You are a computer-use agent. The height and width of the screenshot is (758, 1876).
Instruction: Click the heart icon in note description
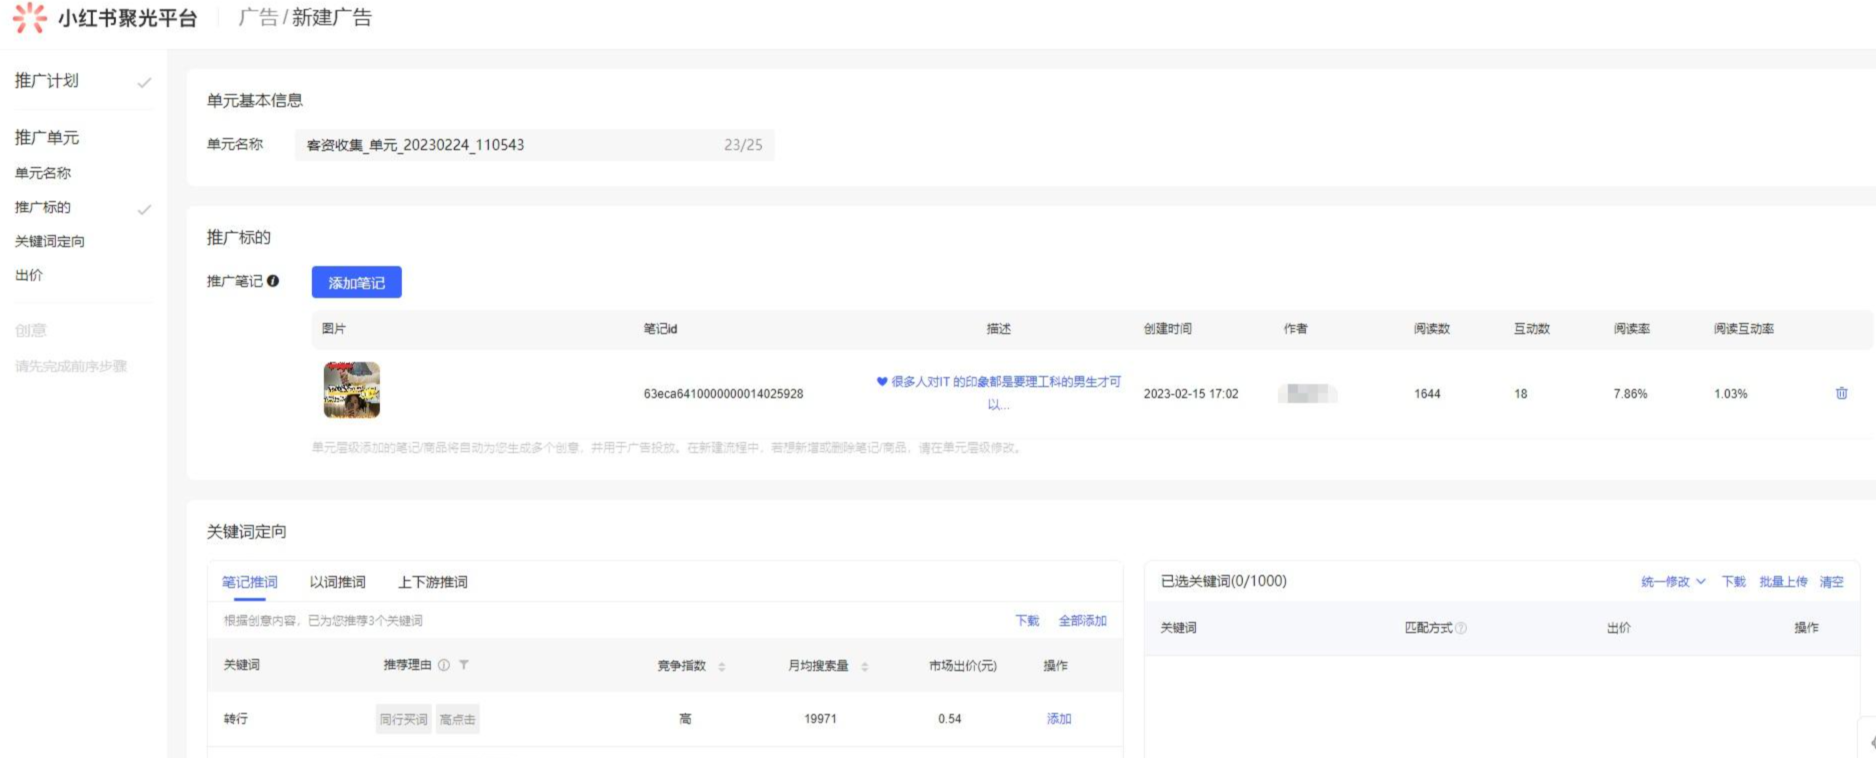pyautogui.click(x=882, y=381)
